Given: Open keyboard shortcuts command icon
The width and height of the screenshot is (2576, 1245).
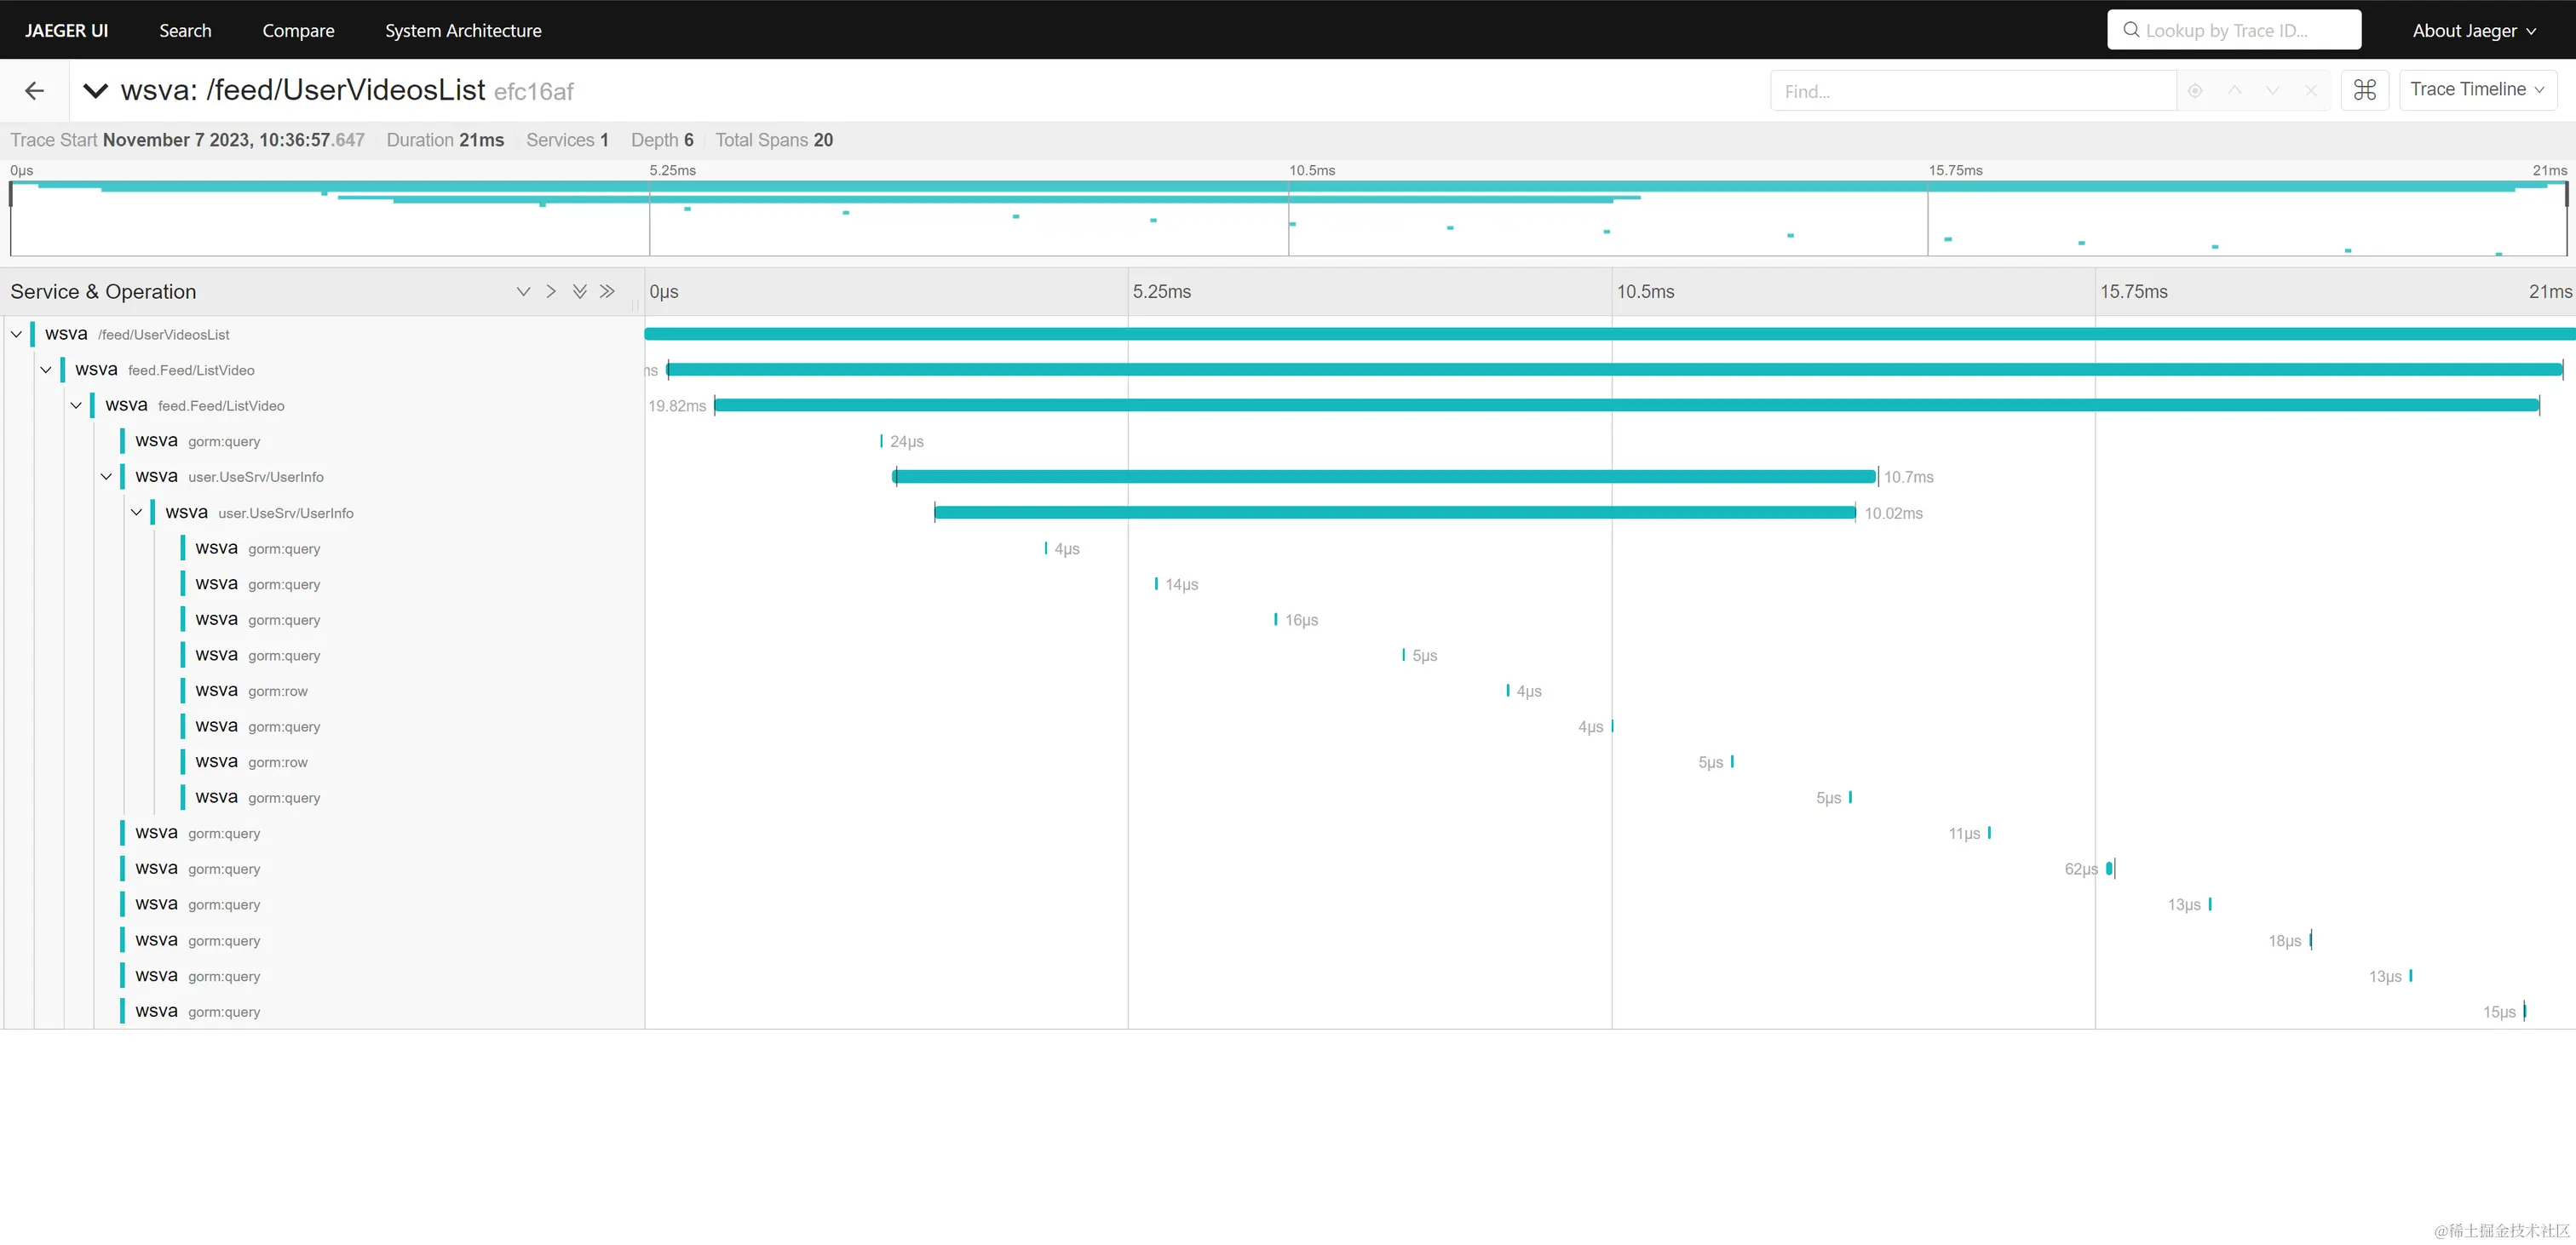Looking at the screenshot, I should (2364, 90).
